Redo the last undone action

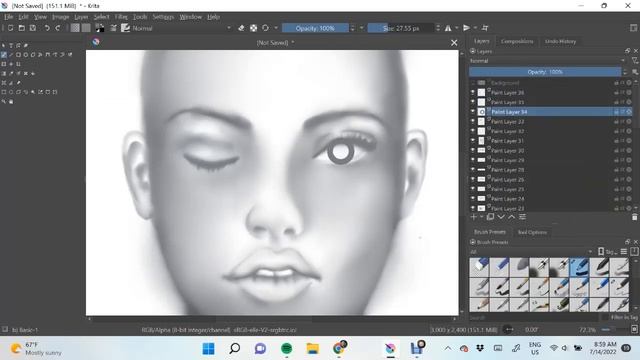click(x=58, y=28)
